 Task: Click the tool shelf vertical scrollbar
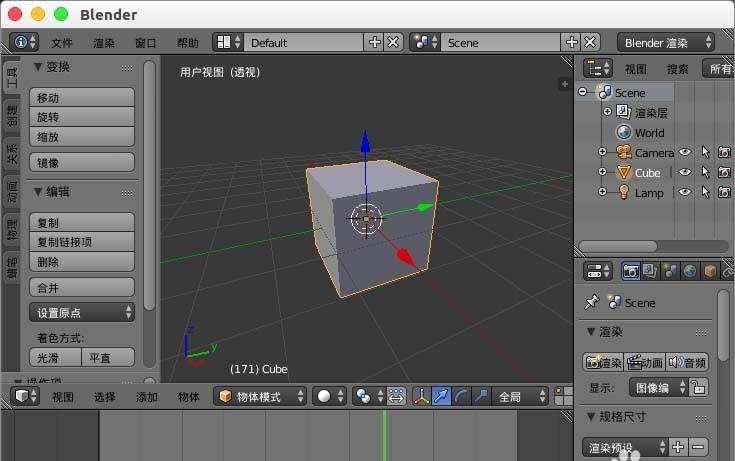150,186
